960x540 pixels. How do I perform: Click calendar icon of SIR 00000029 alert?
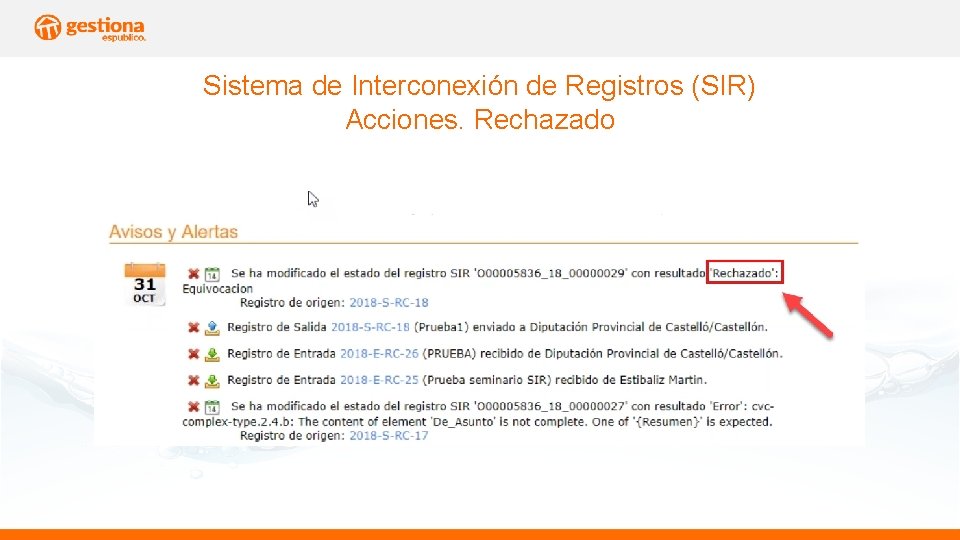(x=212, y=274)
